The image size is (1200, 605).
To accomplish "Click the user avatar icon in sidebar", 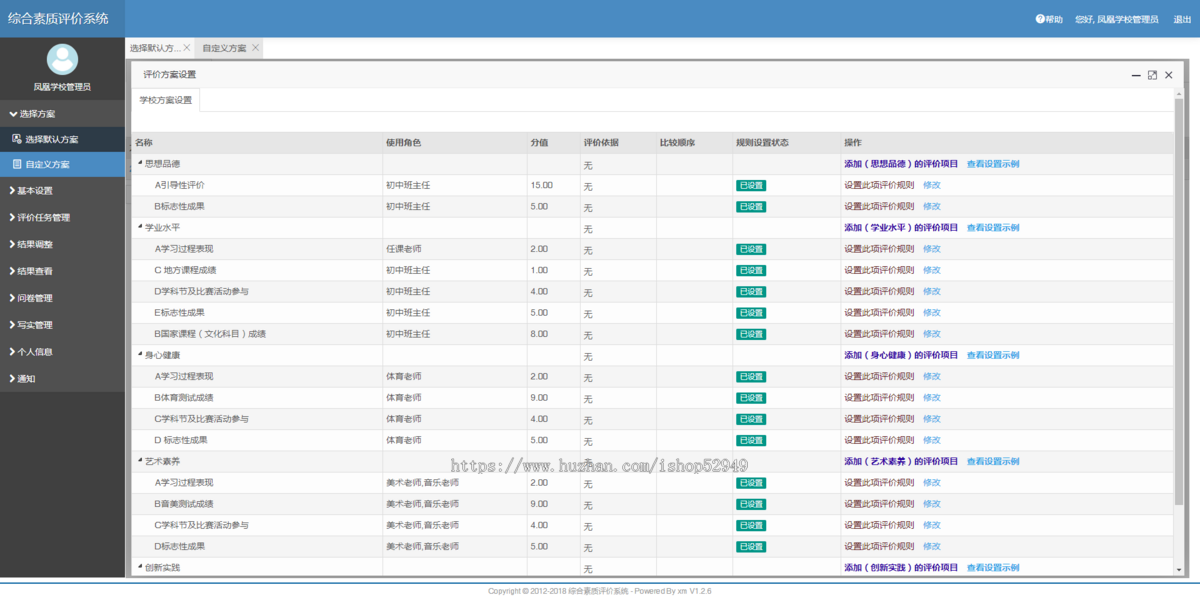I will pos(62,59).
